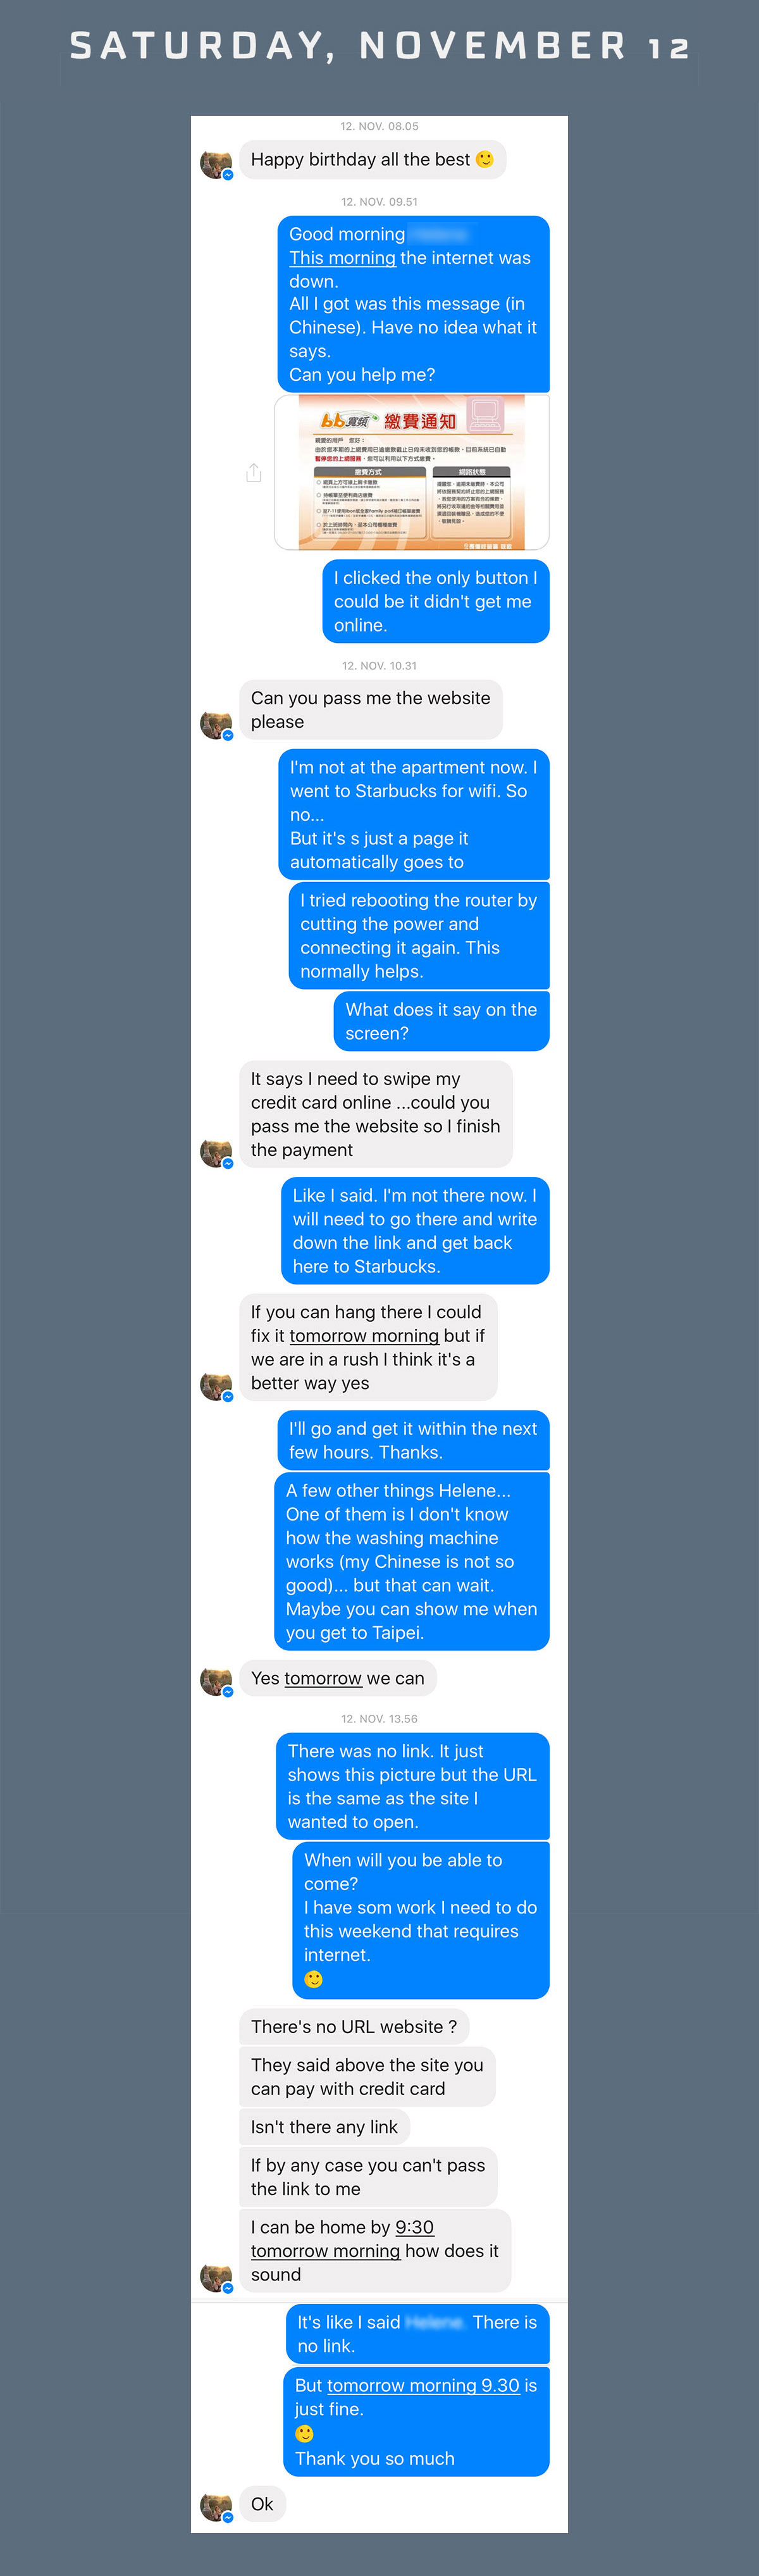Select the 'What does it say on the screen?' bubble

(x=442, y=1021)
